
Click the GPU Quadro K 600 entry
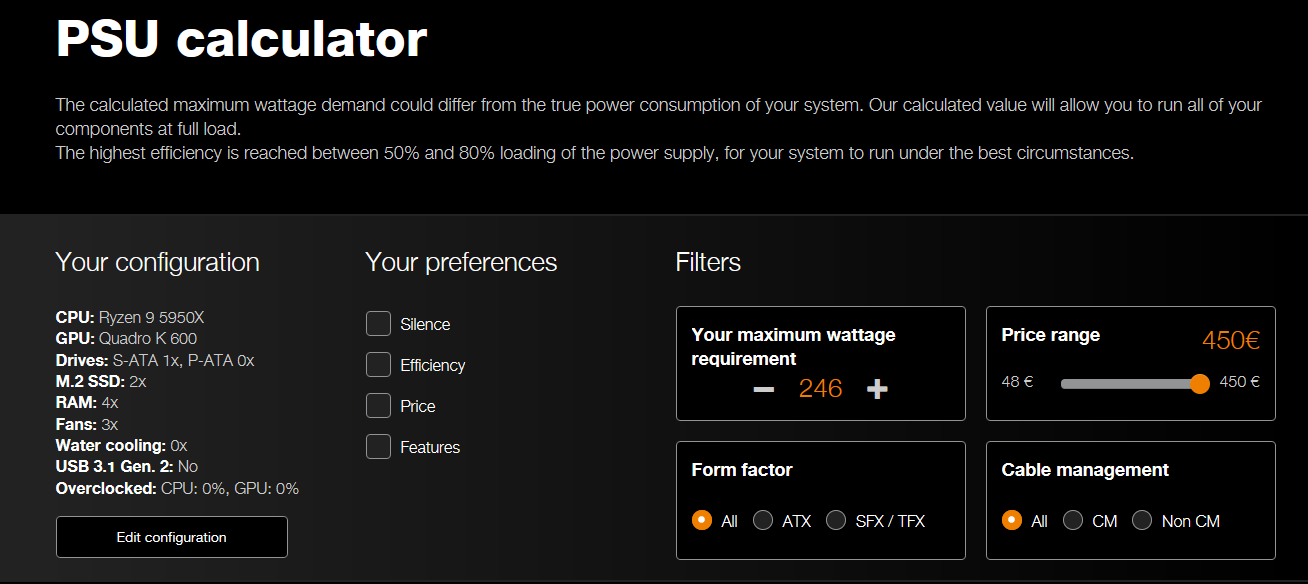(x=127, y=338)
